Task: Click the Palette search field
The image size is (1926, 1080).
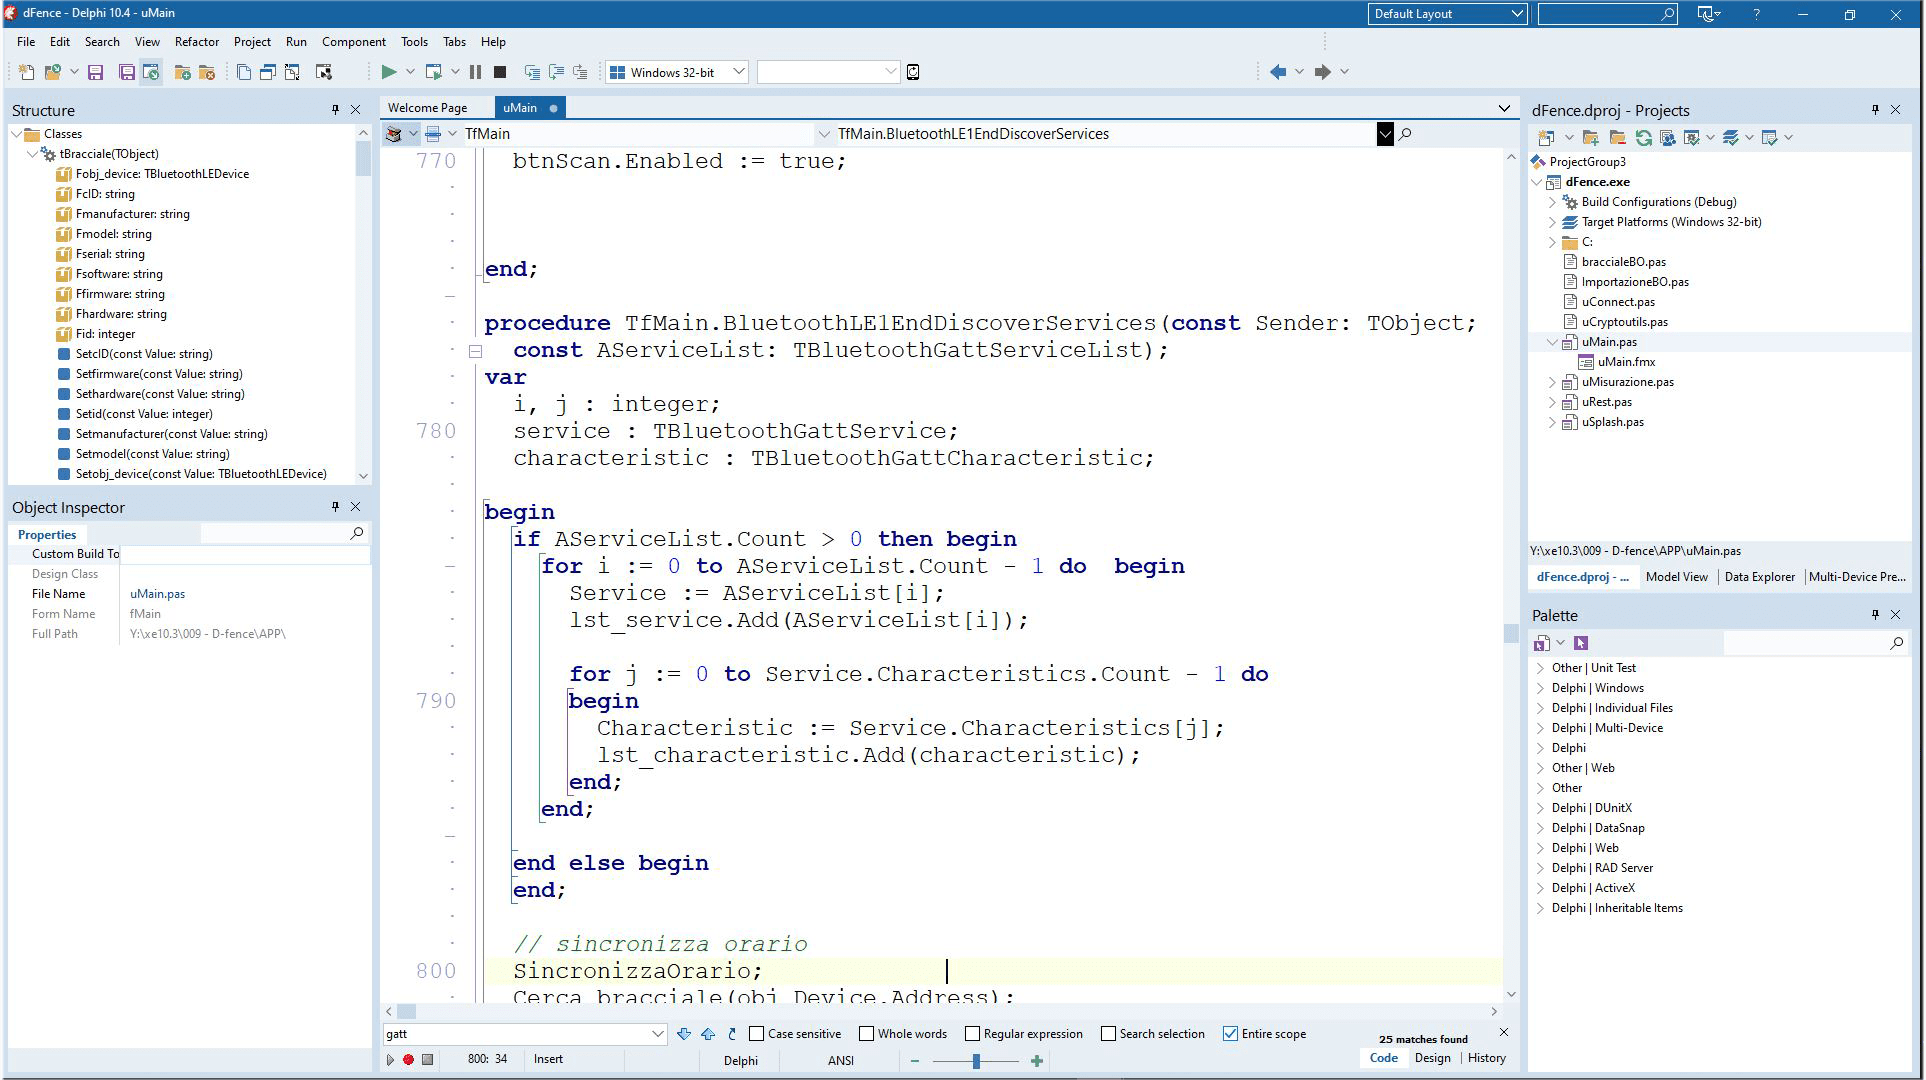Action: pyautogui.click(x=1814, y=643)
